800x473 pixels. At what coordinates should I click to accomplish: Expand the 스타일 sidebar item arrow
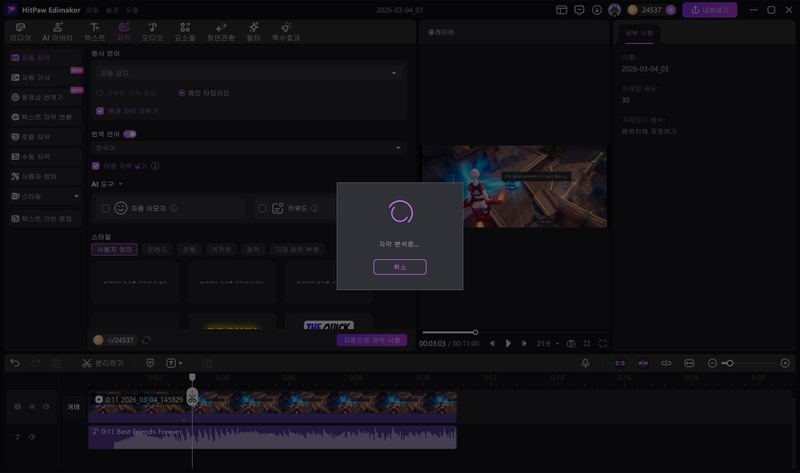pos(76,196)
